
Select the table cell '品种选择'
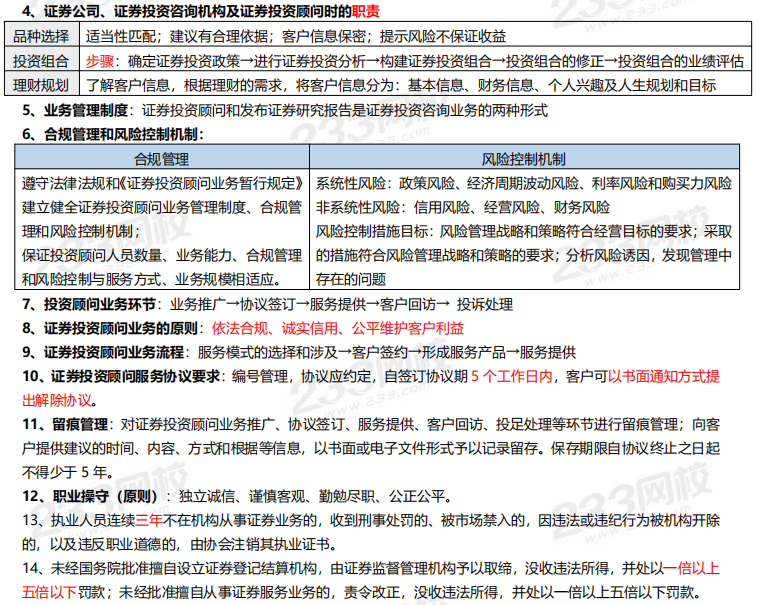click(x=41, y=36)
